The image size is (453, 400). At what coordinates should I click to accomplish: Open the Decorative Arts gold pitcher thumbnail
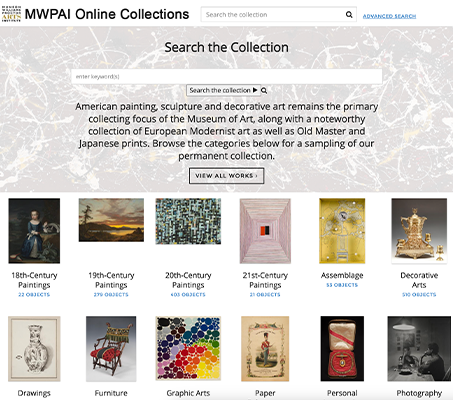pos(419,231)
